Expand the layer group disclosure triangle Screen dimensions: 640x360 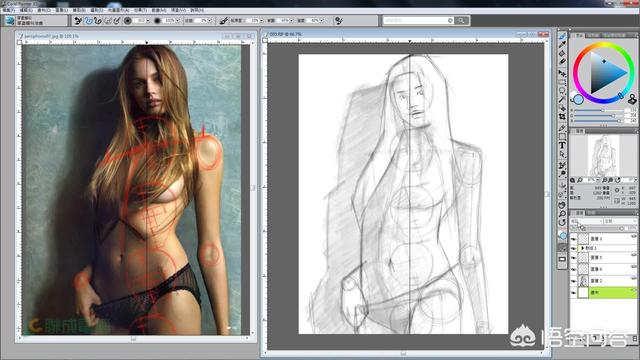point(582,248)
